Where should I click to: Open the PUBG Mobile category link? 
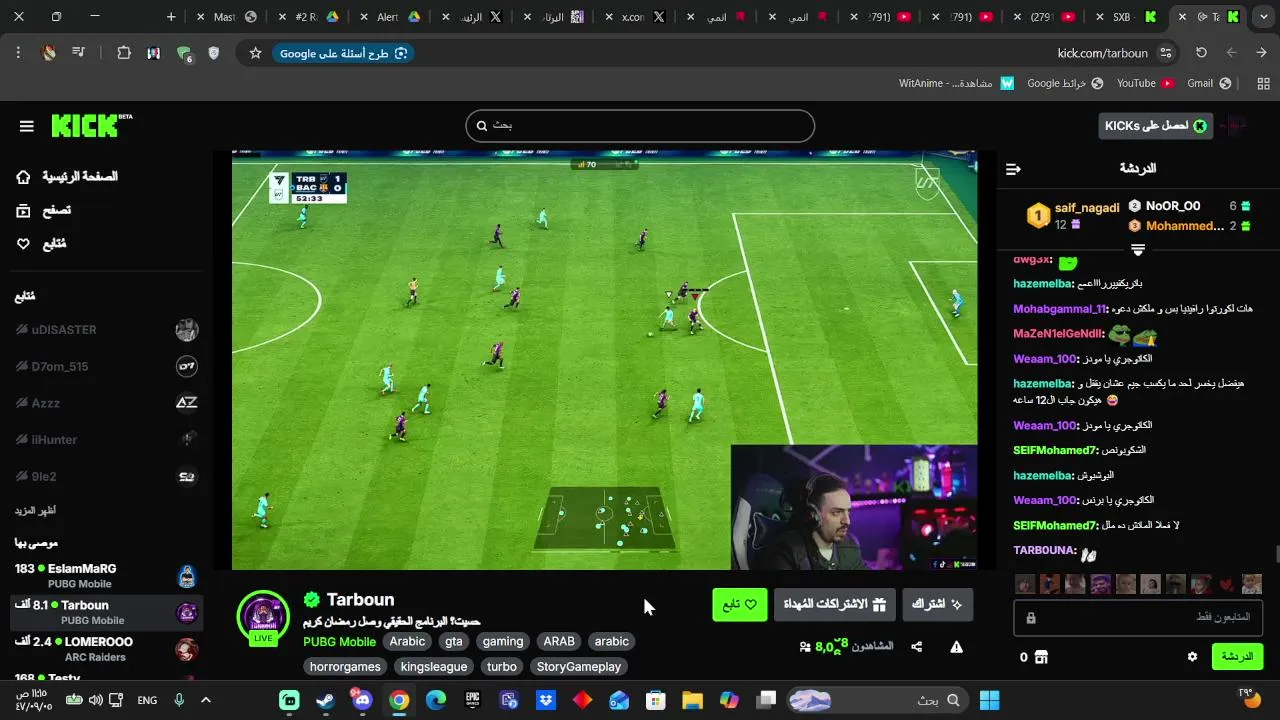(339, 642)
